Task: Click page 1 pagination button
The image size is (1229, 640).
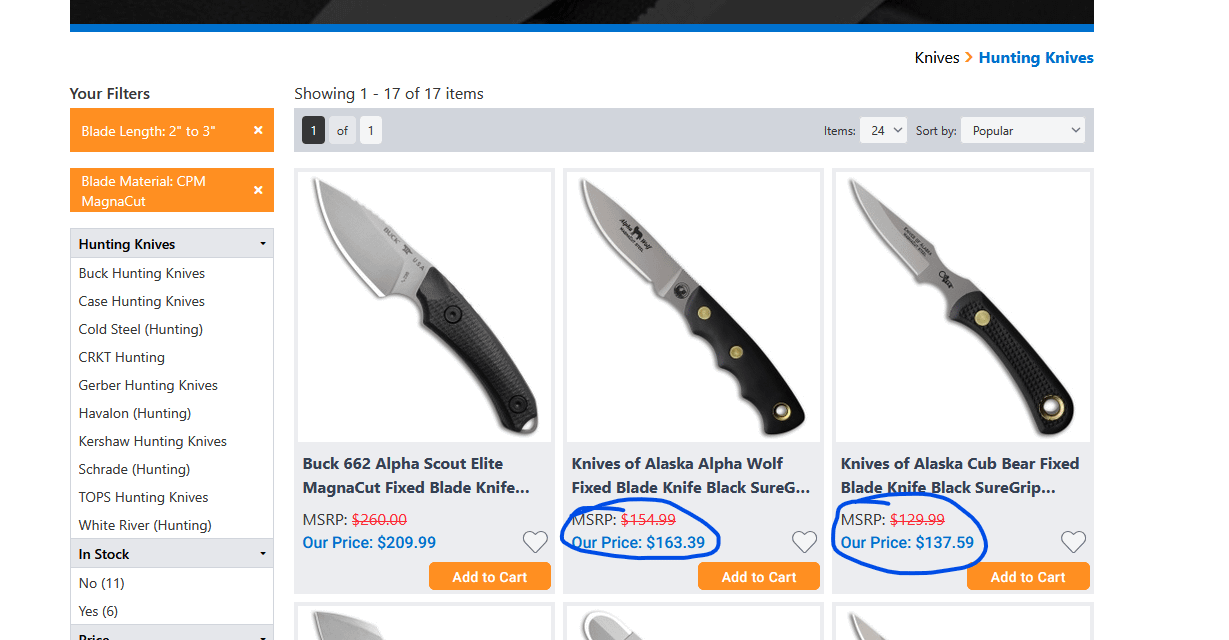Action: [x=313, y=130]
